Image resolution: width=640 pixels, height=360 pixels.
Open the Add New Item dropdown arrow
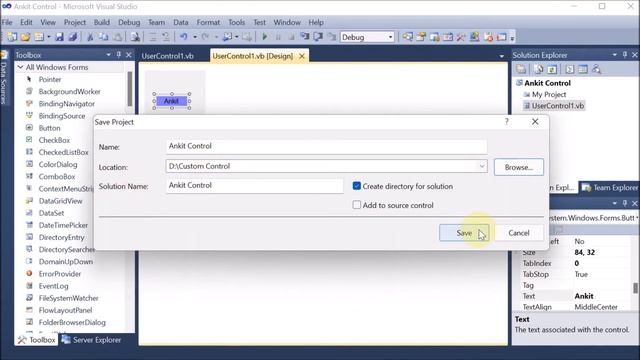49,37
